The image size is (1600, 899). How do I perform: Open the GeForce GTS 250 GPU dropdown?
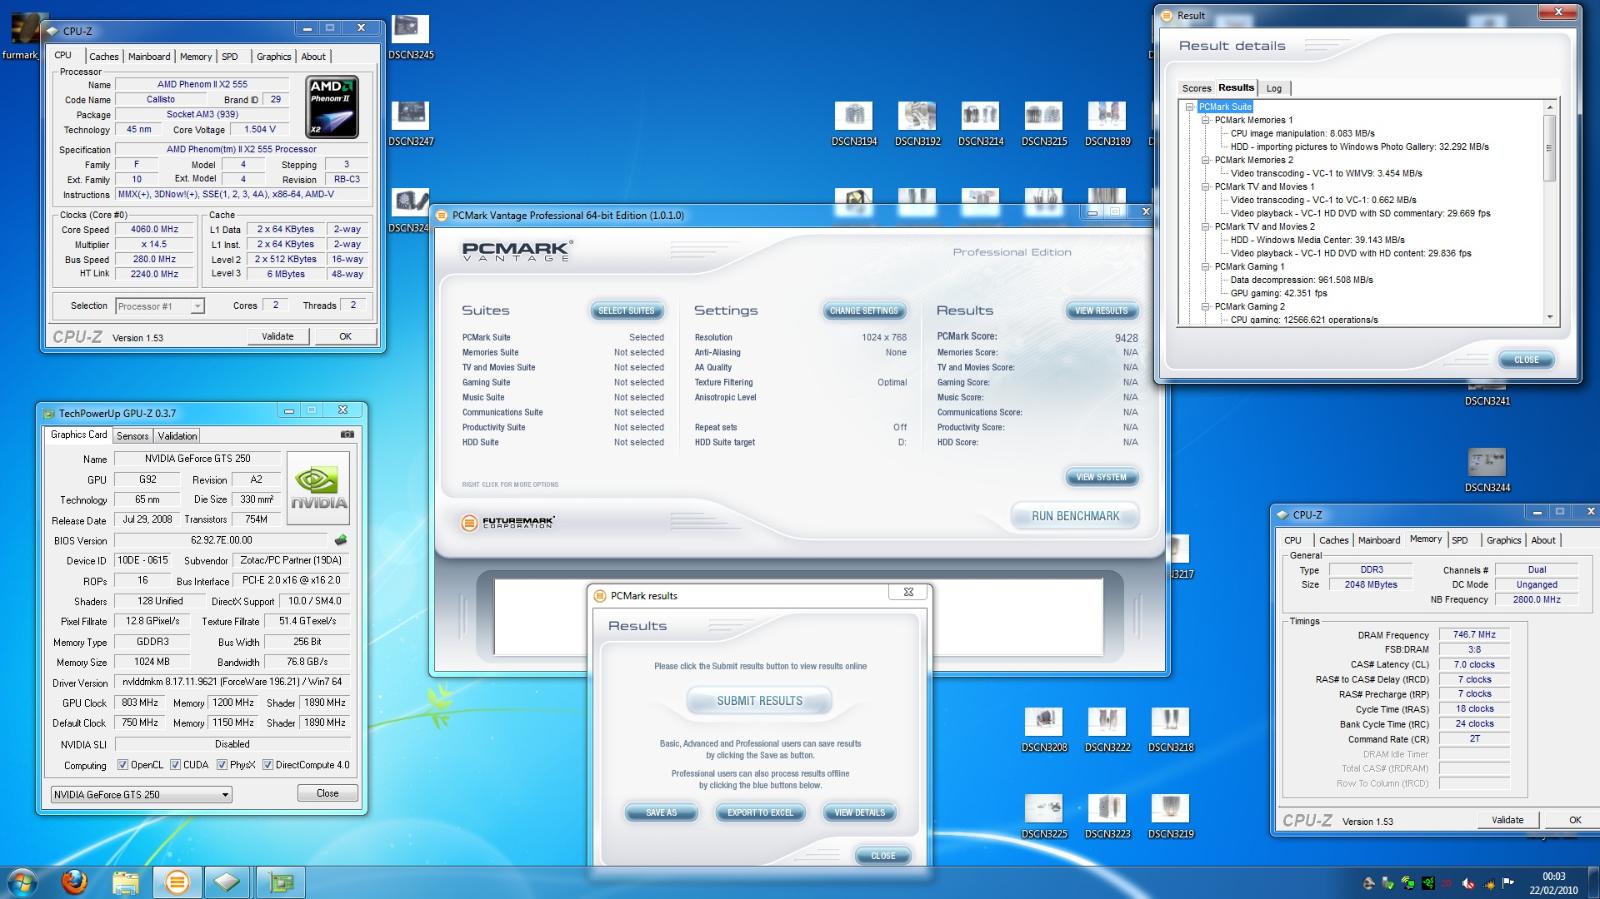click(x=141, y=794)
